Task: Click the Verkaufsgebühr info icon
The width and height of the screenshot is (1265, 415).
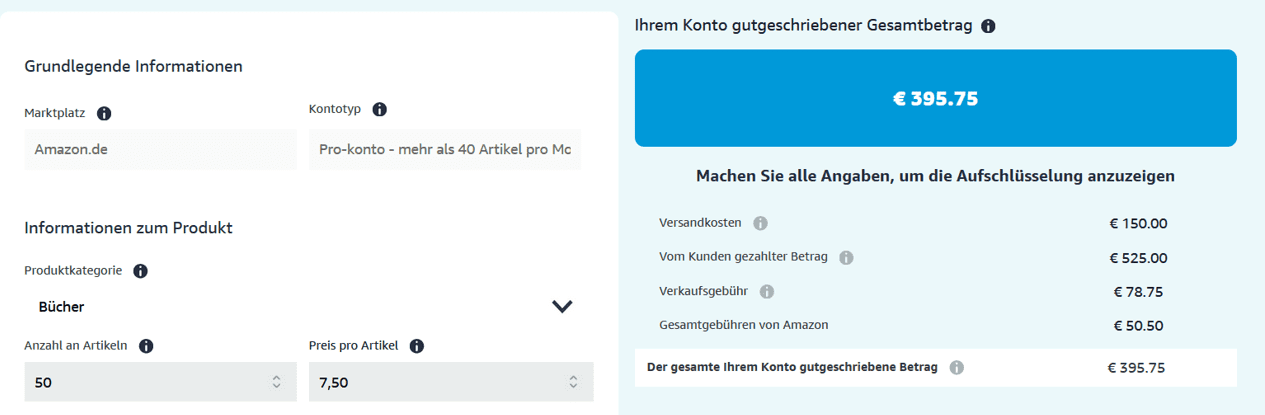Action: click(x=767, y=292)
